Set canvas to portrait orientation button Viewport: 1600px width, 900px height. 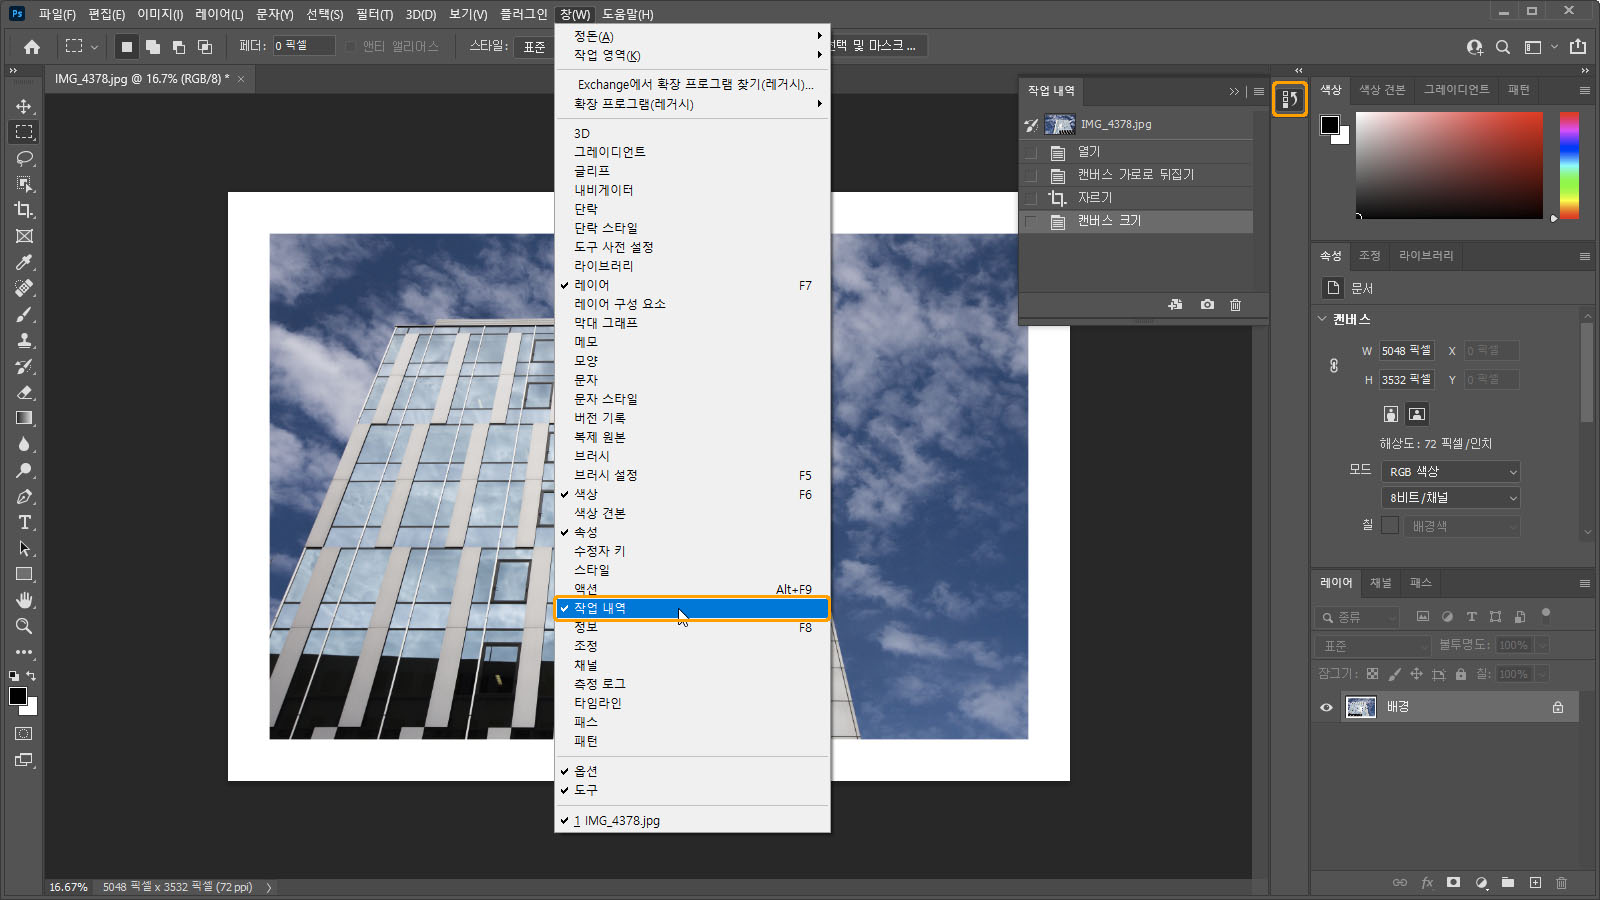point(1391,414)
